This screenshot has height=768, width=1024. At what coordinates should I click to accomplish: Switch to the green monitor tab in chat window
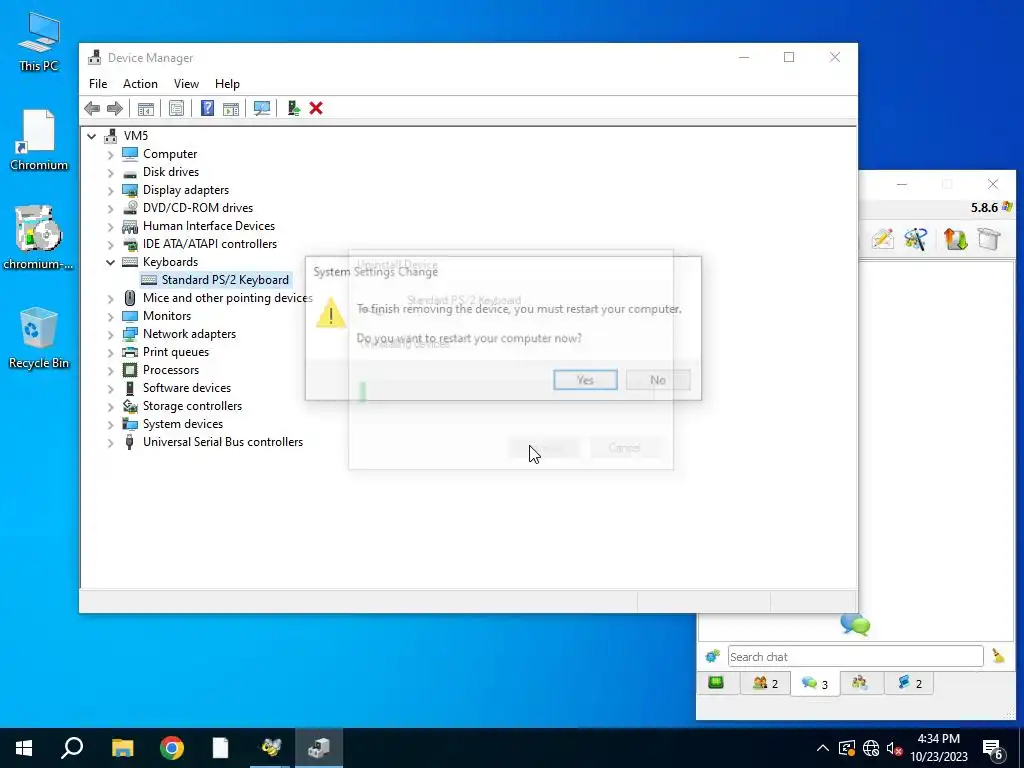(x=716, y=683)
